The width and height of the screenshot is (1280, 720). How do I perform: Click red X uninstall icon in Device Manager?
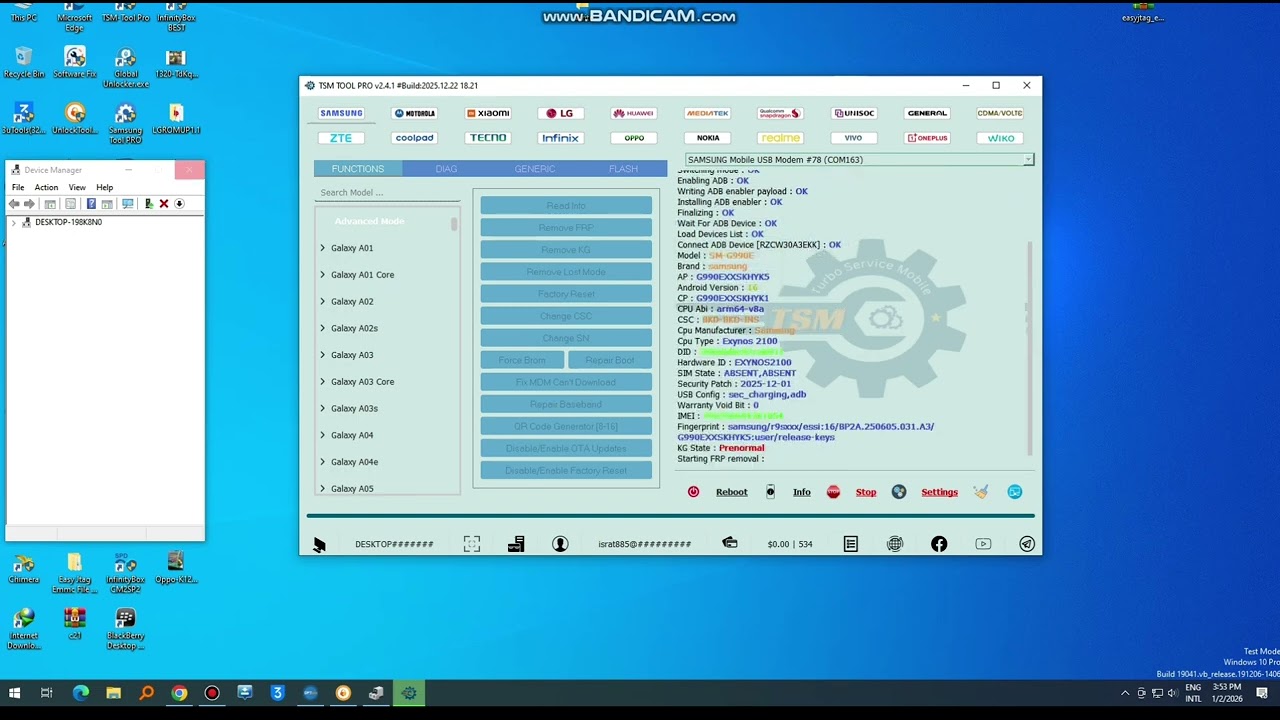pyautogui.click(x=164, y=204)
